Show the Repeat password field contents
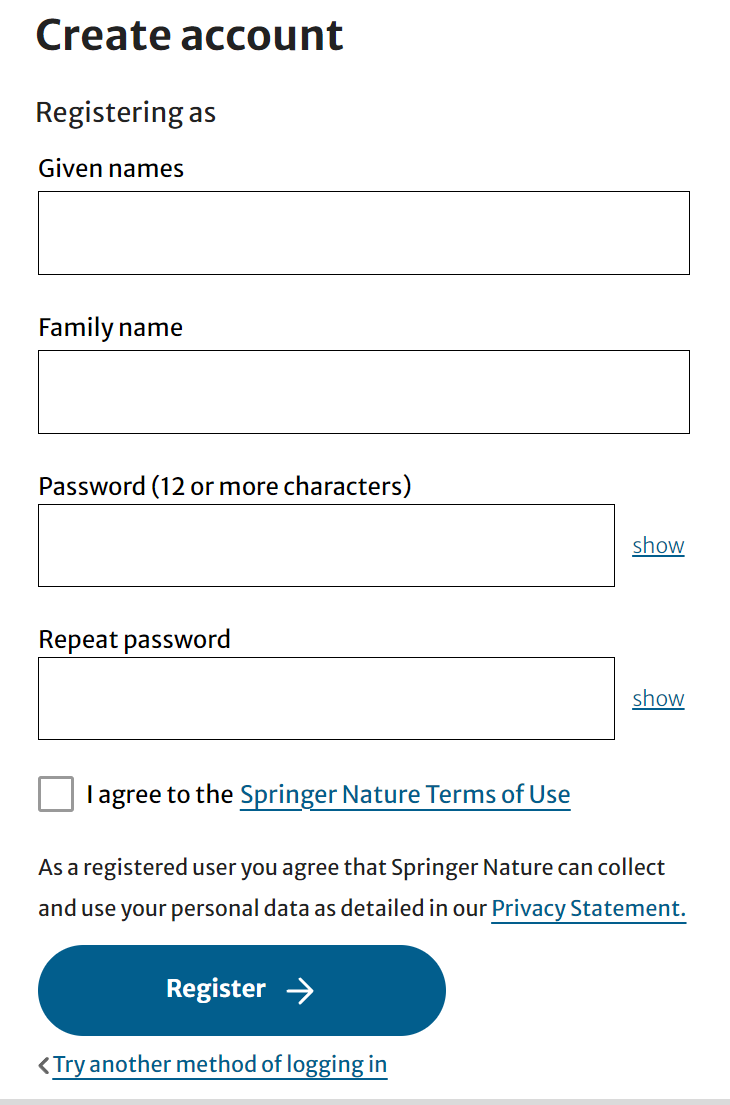730x1105 pixels. coord(658,698)
